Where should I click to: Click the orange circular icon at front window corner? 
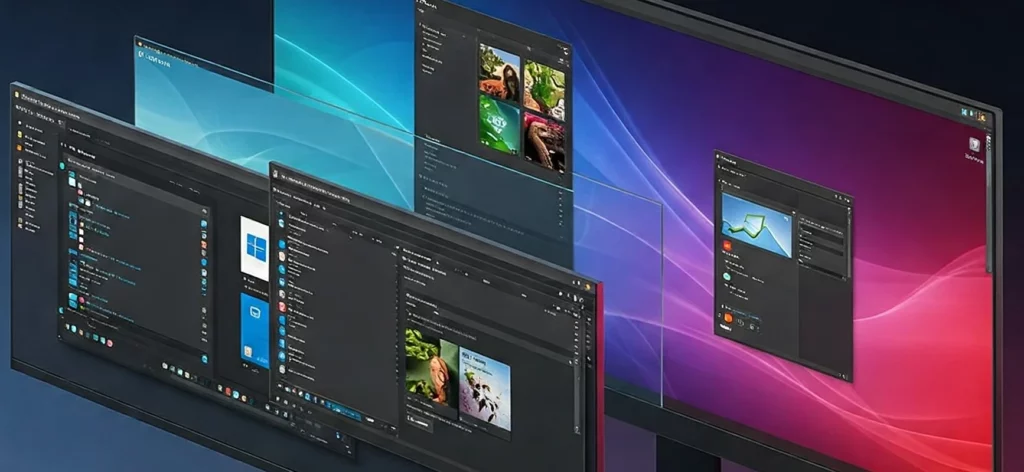[588, 287]
